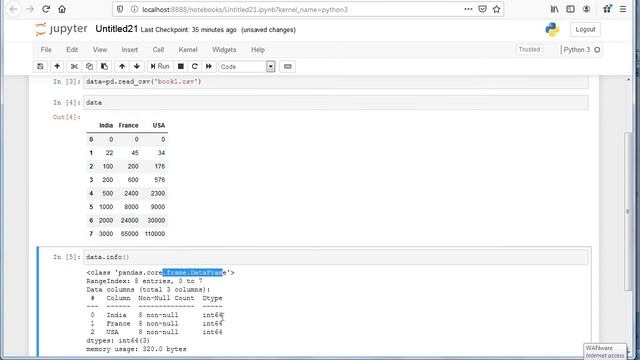
Task: Toggle the browser sidebar icon
Action: pos(570,9)
